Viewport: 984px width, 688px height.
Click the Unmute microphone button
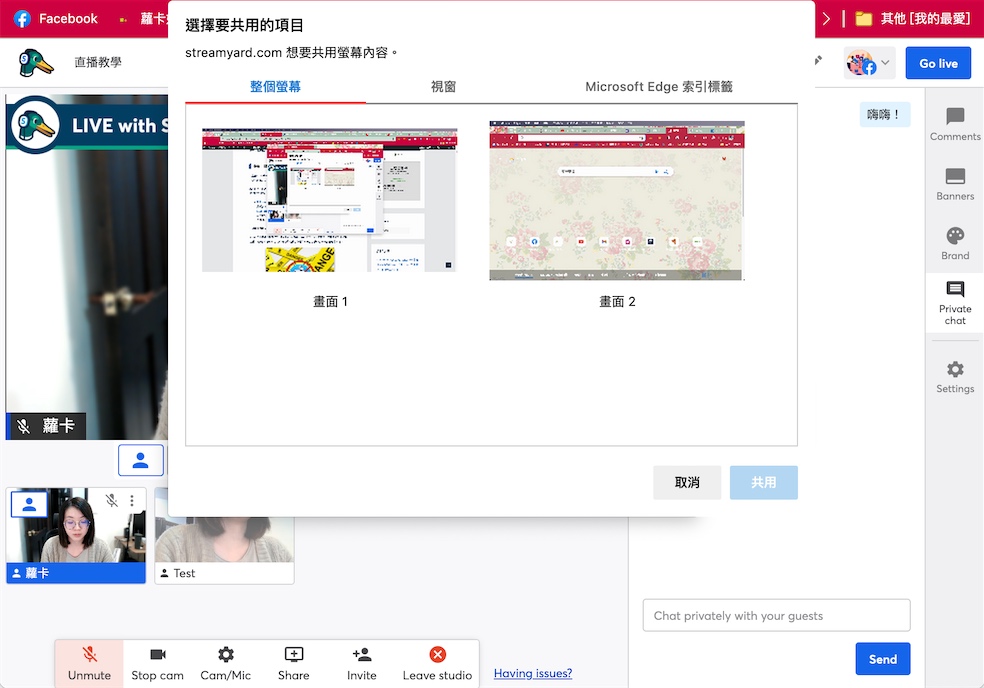coord(89,664)
